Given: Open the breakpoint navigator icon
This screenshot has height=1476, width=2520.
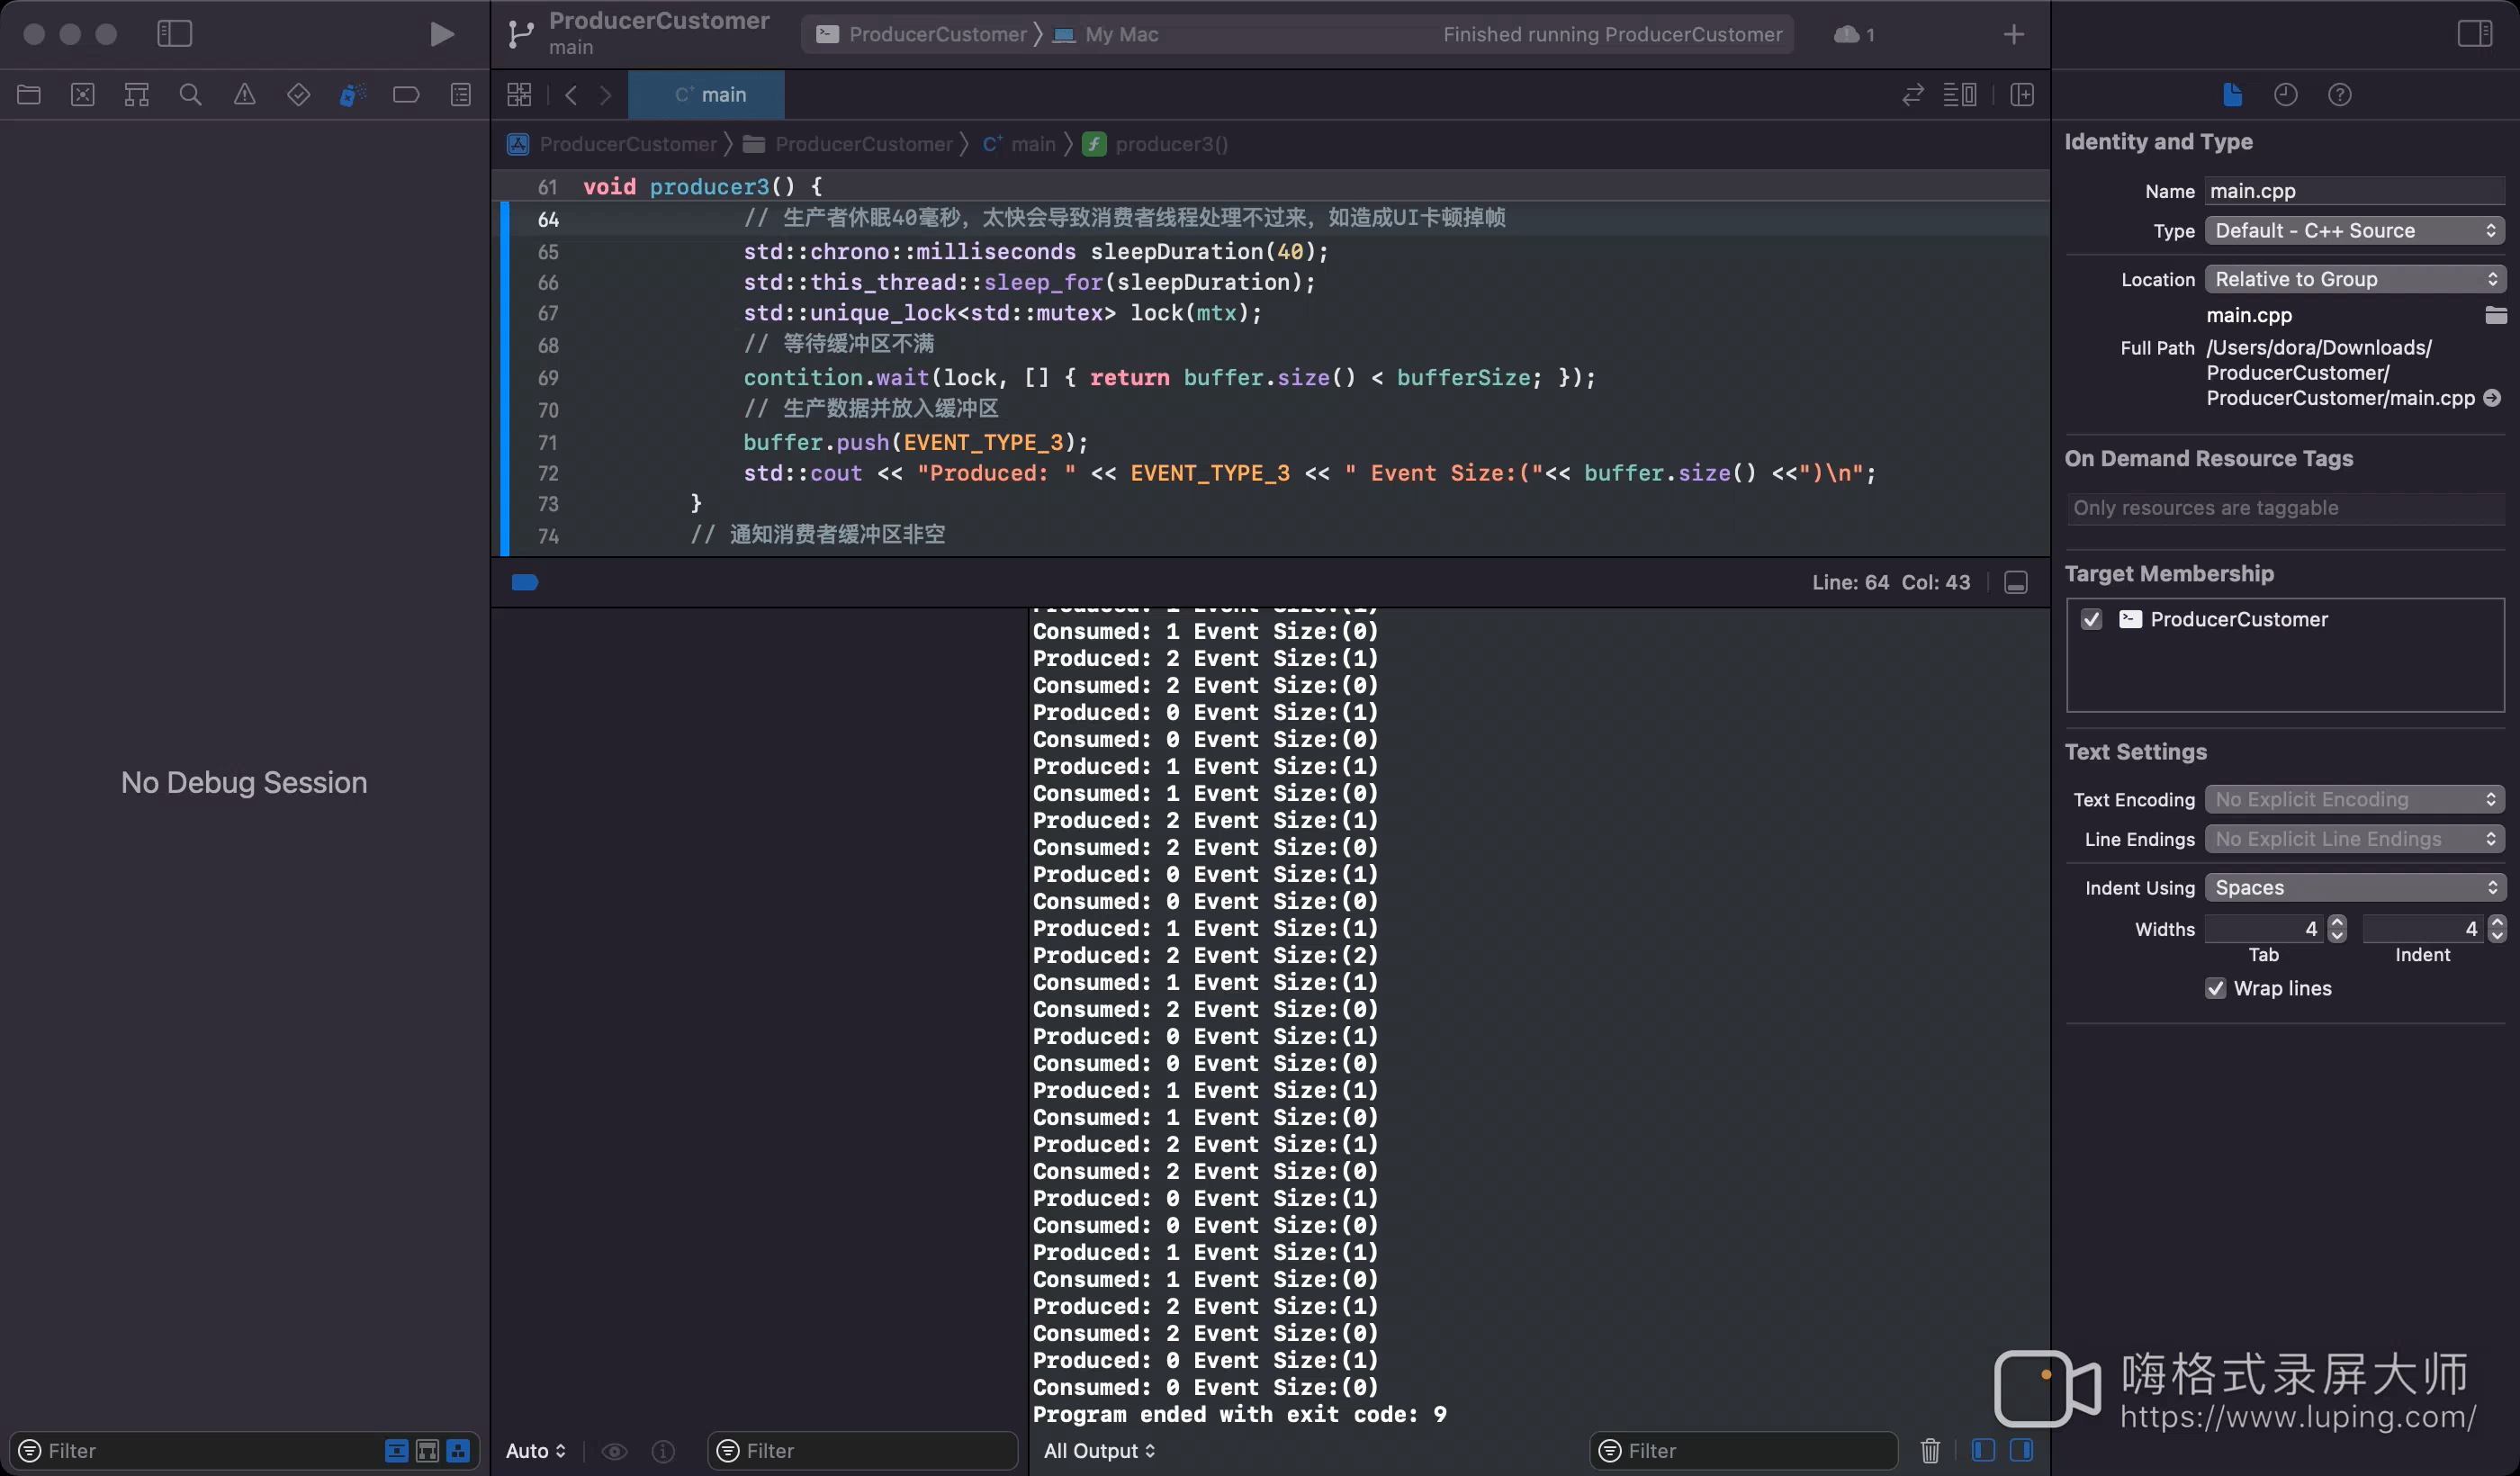Looking at the screenshot, I should point(406,93).
